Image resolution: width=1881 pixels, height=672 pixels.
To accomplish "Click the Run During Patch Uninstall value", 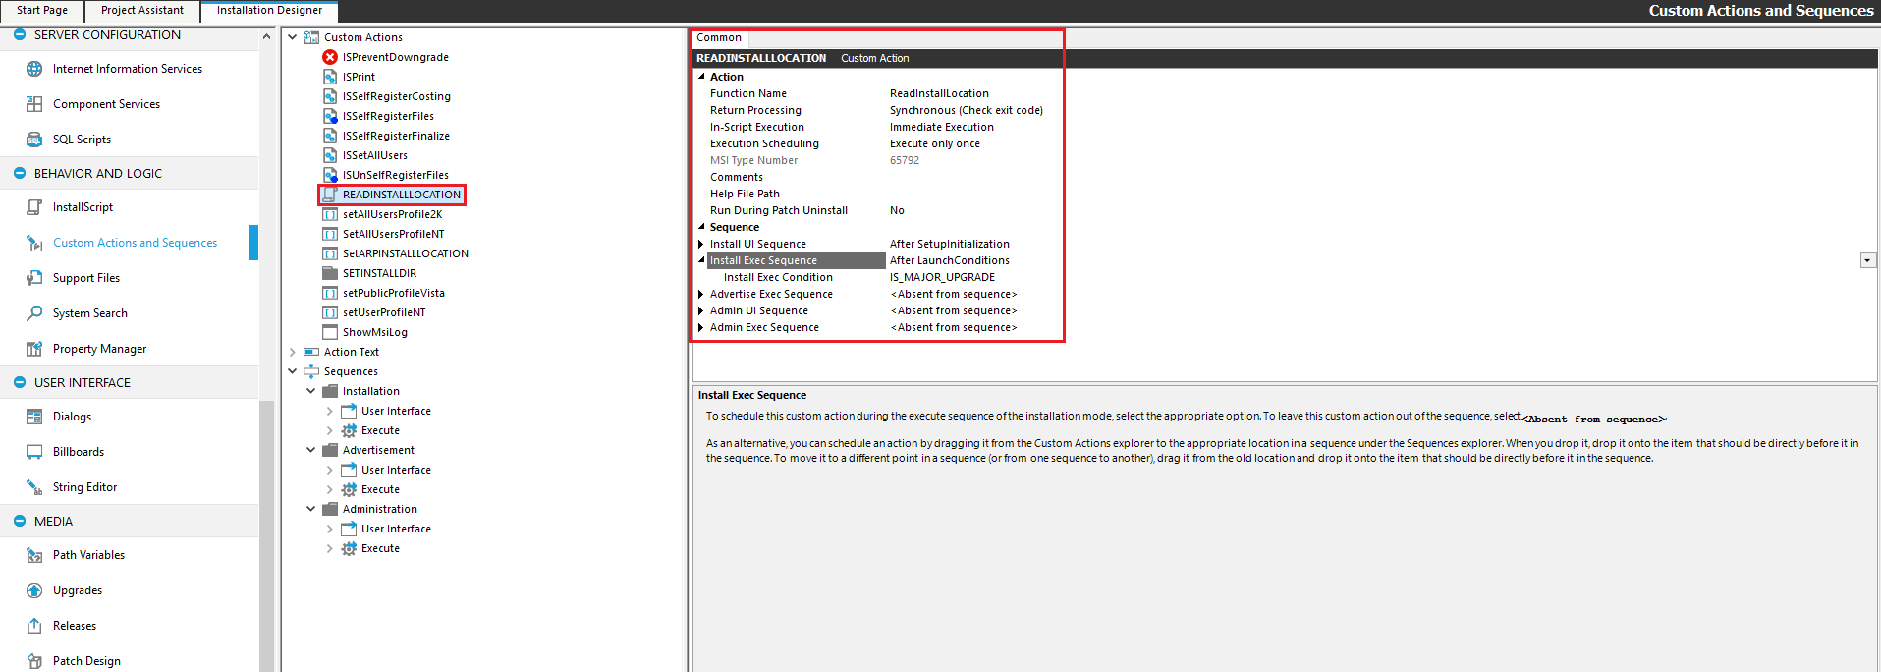I will (x=897, y=210).
